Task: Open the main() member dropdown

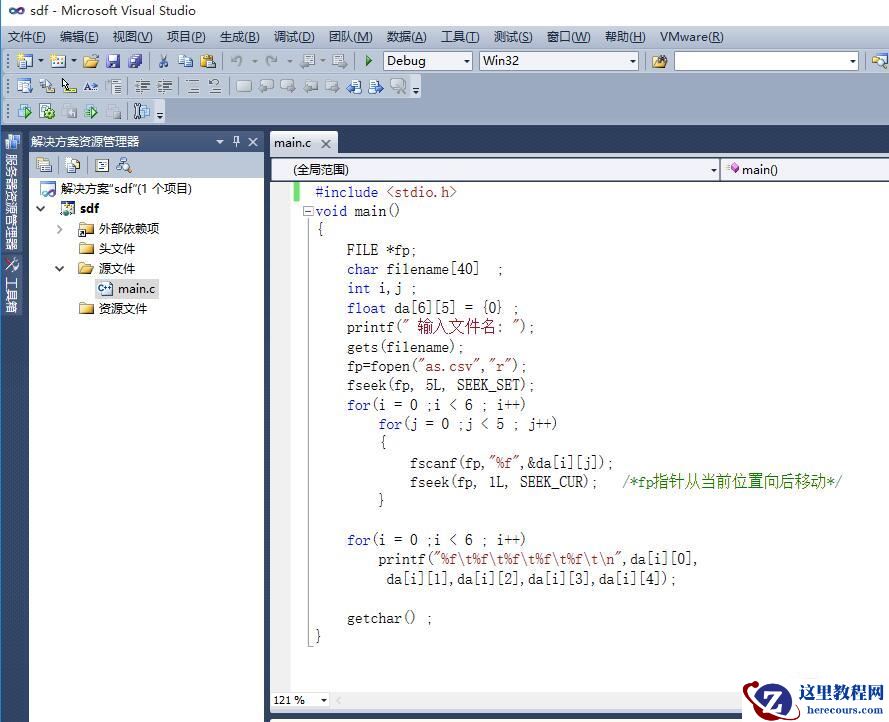Action: coord(805,170)
